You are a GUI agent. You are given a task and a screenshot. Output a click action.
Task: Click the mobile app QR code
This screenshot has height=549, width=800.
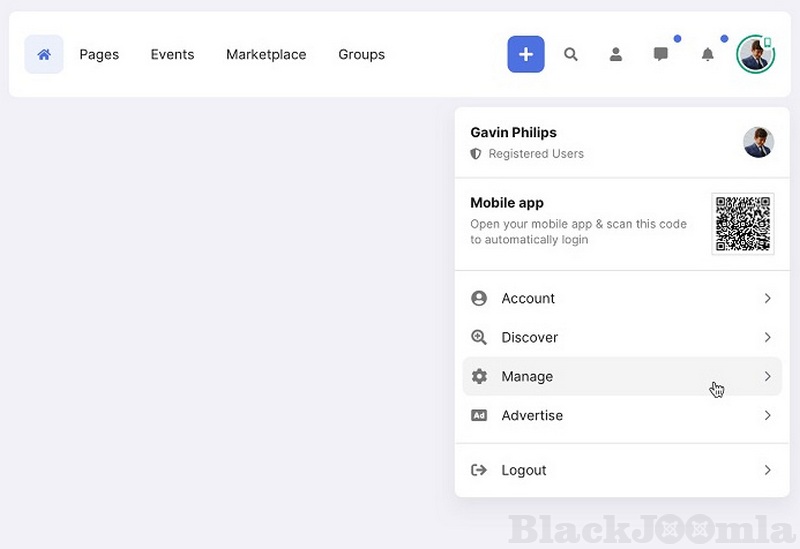click(x=742, y=224)
